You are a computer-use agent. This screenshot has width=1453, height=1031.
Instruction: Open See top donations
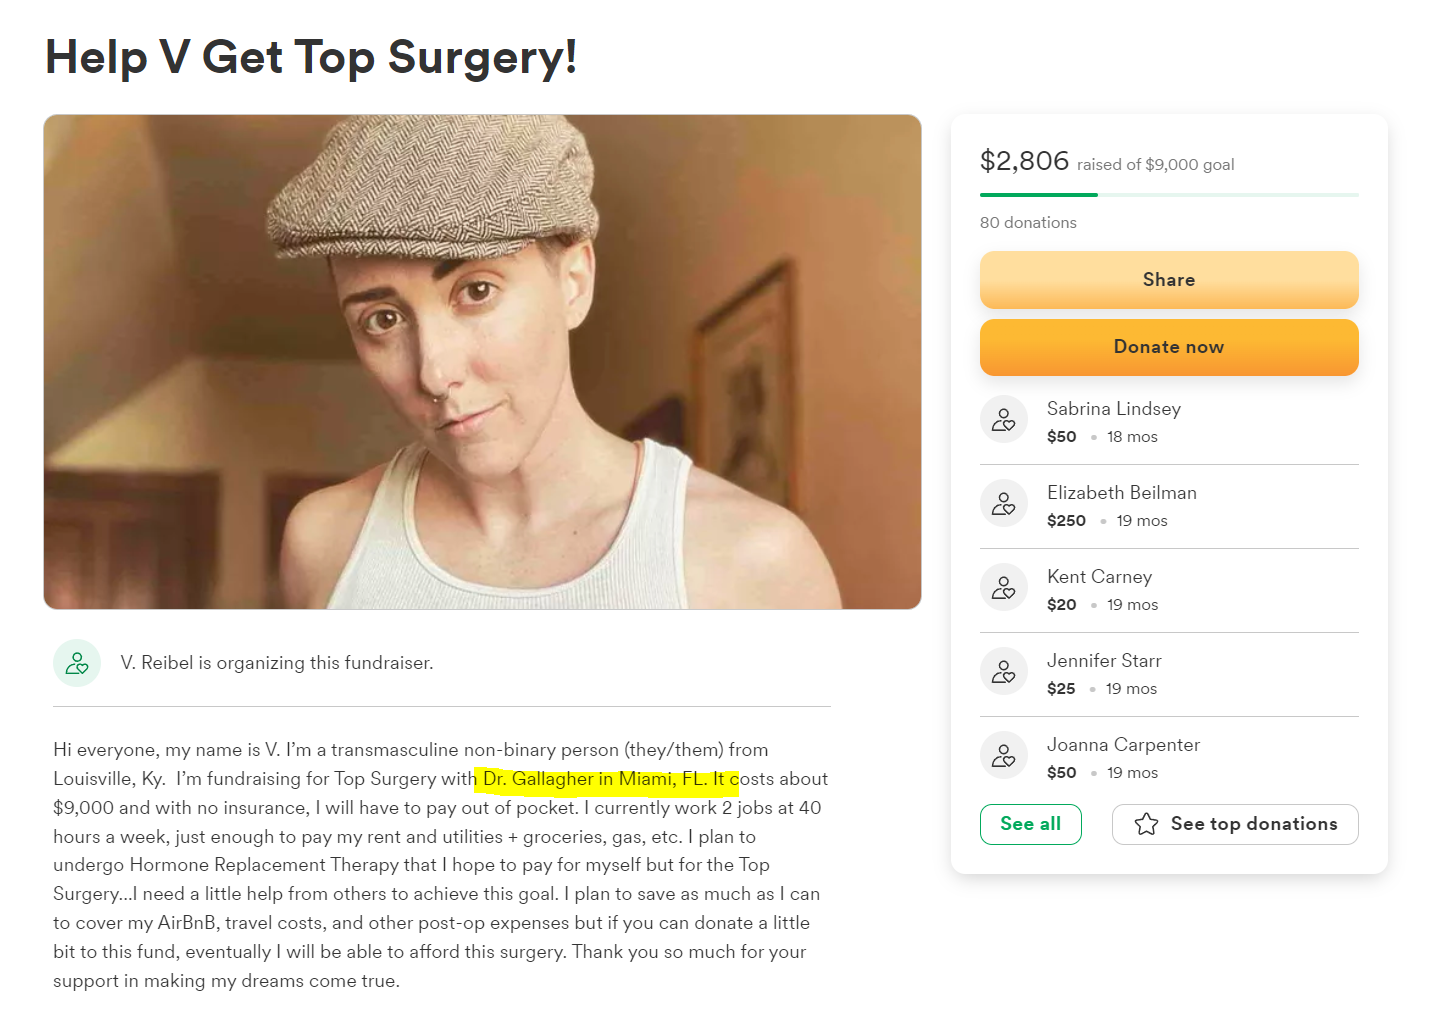[1235, 824]
